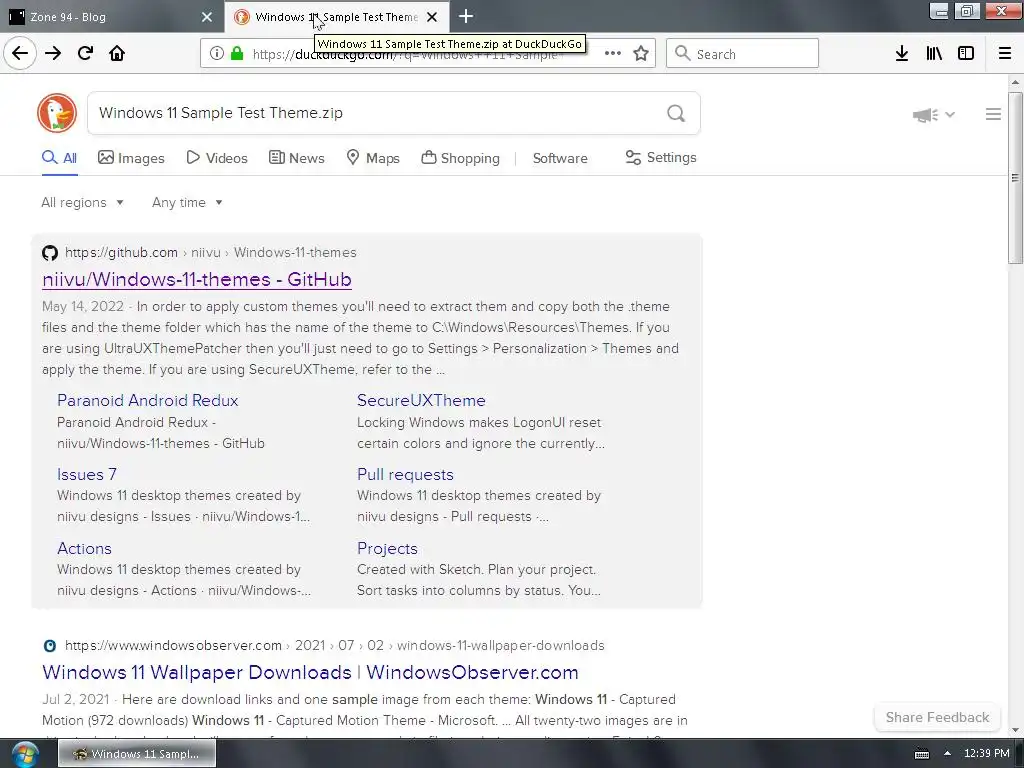The image size is (1024, 768).
Task: Expand the Any time filter
Action: [187, 202]
